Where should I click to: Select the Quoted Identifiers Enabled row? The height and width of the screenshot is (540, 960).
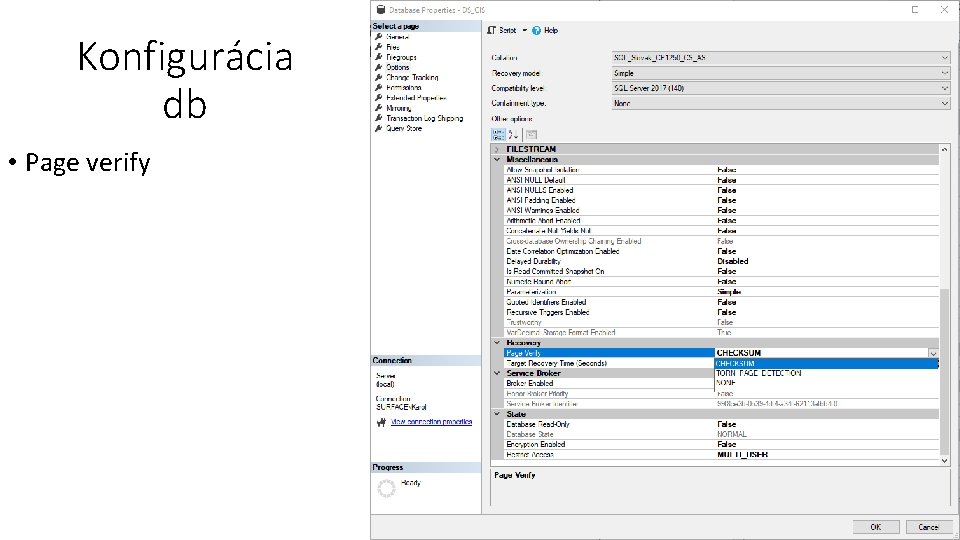[x=721, y=302]
